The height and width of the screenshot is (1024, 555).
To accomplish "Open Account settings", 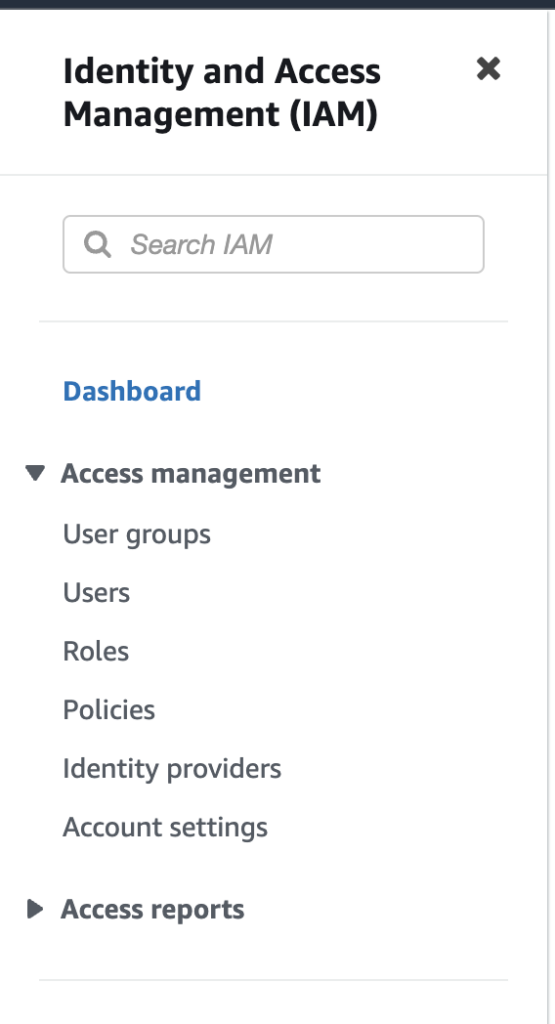I will click(x=165, y=827).
